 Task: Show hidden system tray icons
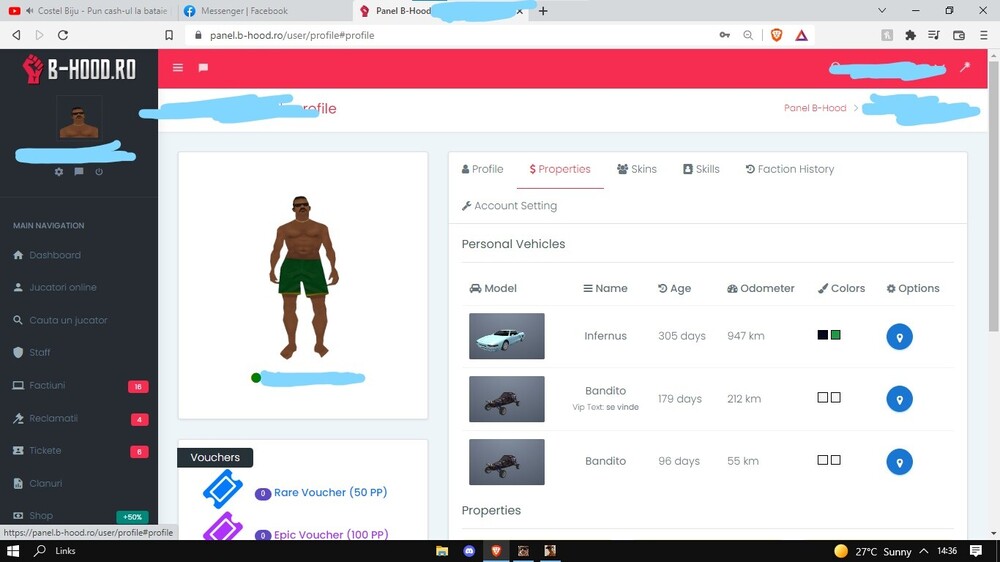point(923,551)
